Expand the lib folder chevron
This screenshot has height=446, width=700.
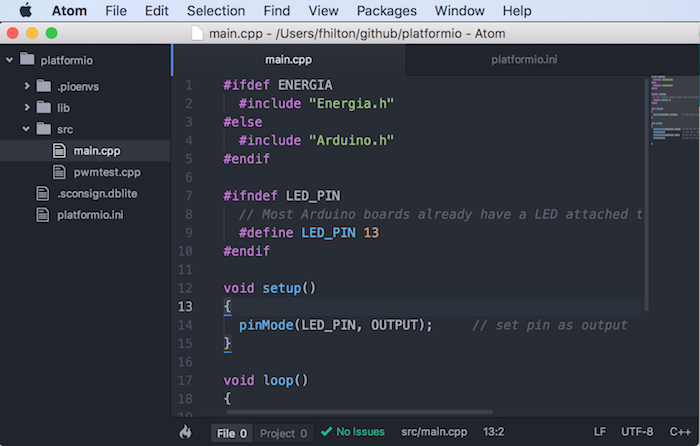27,107
